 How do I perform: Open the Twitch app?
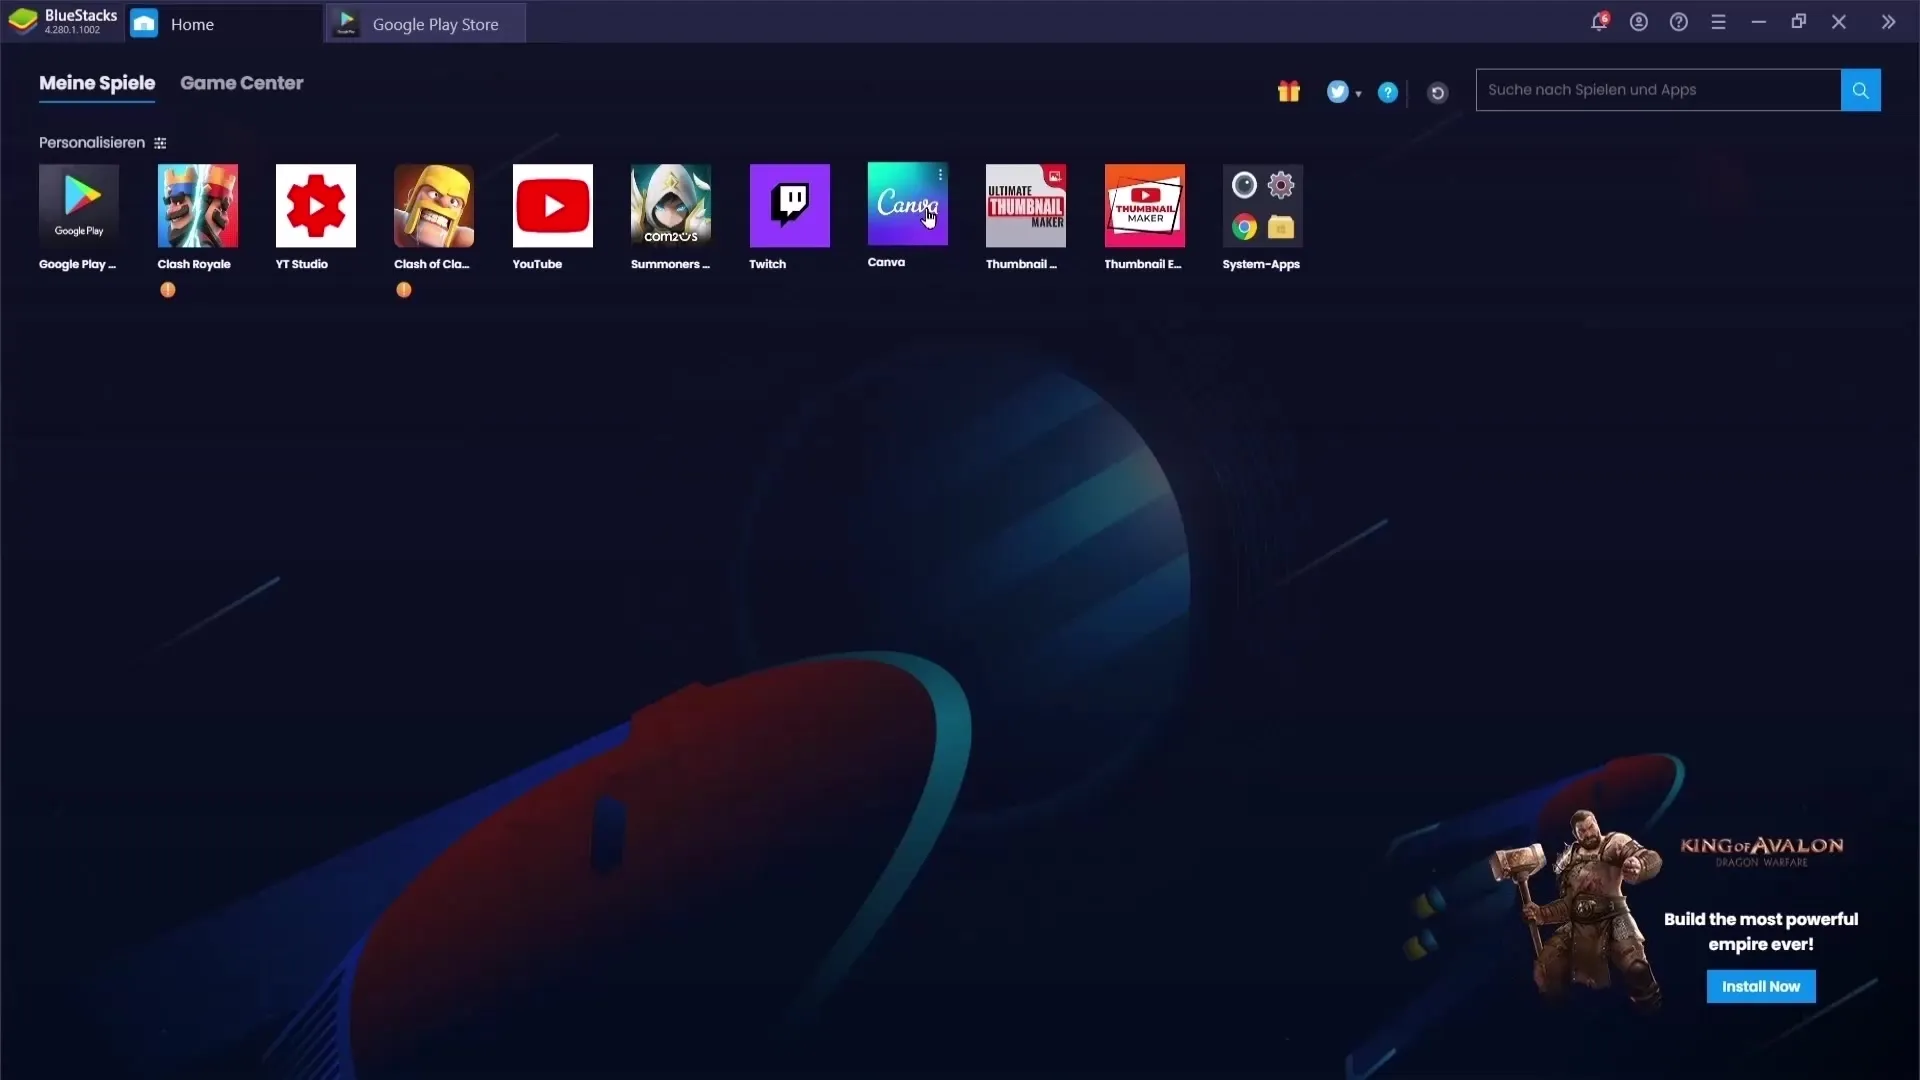pos(789,205)
